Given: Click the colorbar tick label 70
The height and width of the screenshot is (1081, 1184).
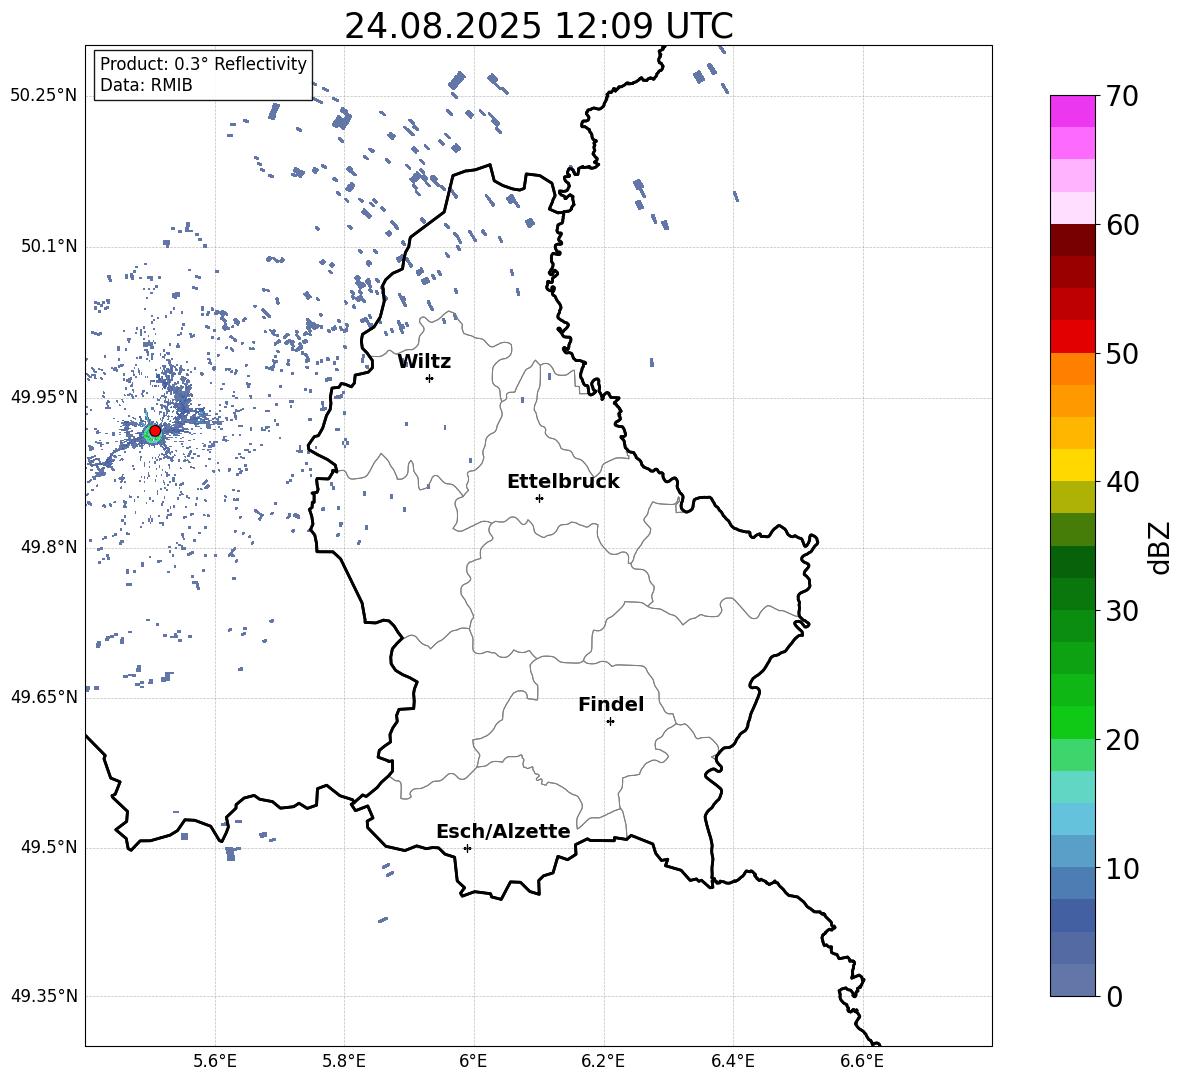Looking at the screenshot, I should click(x=1122, y=97).
